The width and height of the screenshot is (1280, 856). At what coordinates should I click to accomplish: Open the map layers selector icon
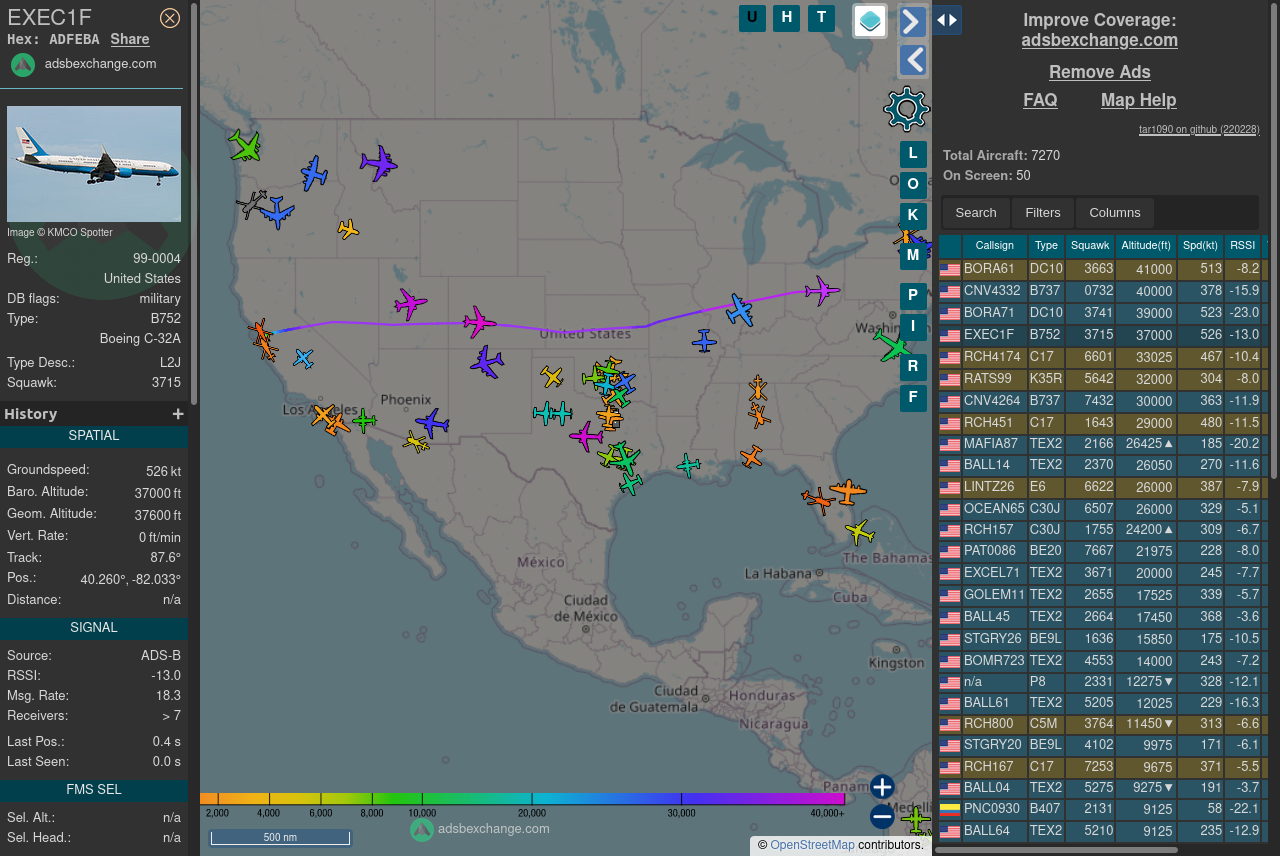pos(870,21)
